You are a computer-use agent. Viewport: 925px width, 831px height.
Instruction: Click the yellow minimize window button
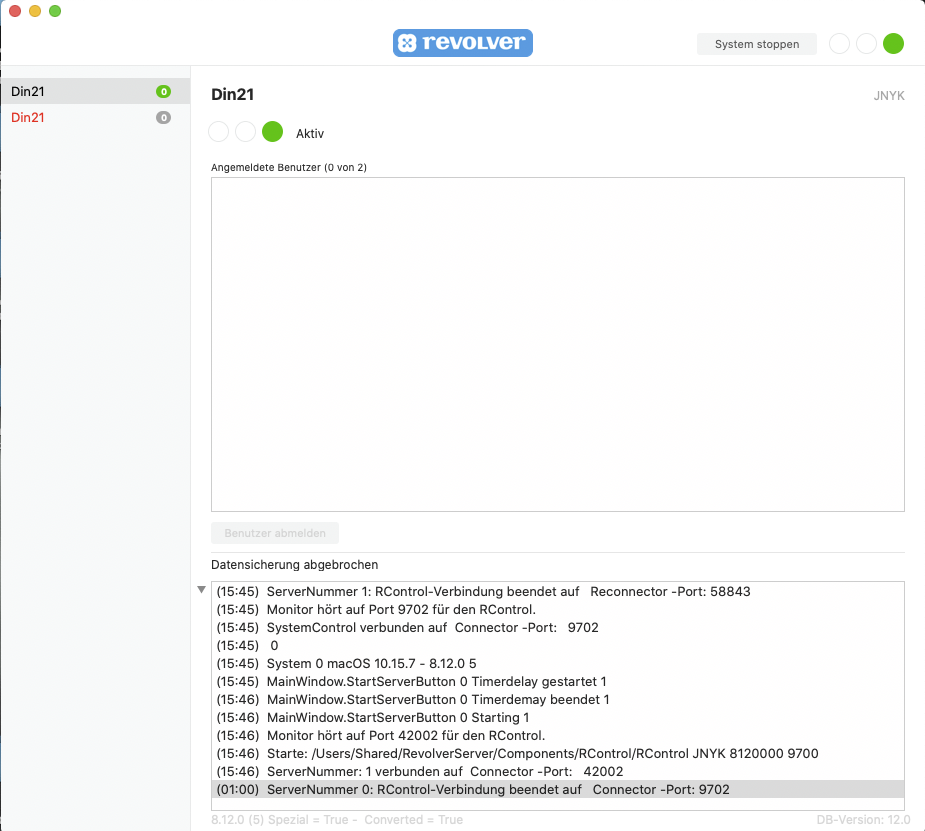point(35,11)
